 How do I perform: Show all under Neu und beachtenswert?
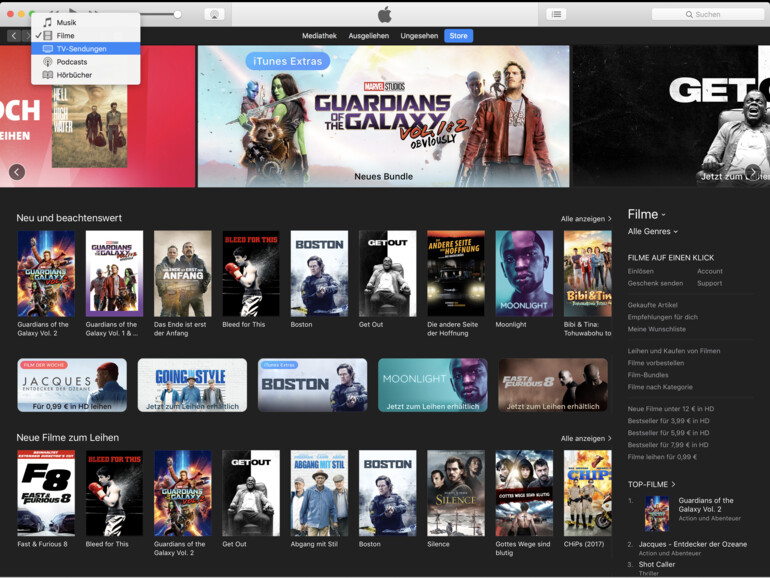(x=586, y=219)
